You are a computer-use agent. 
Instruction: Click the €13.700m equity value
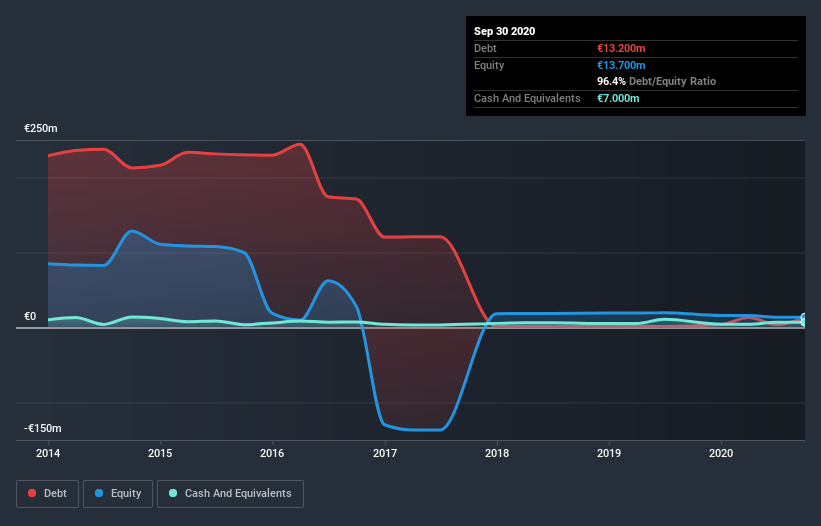(621, 65)
